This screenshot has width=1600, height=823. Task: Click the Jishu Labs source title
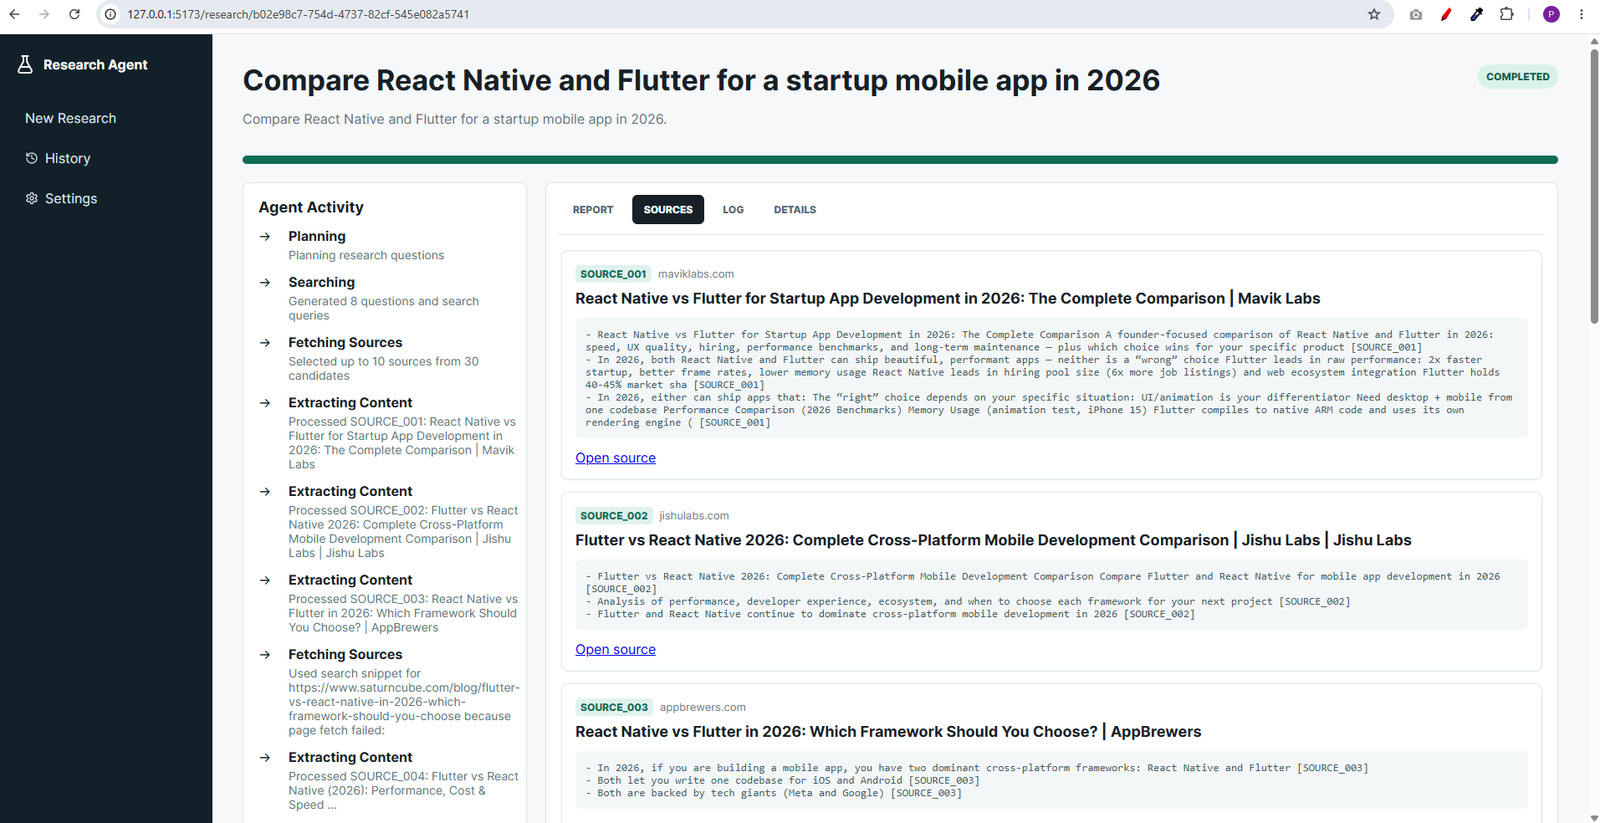993,541
